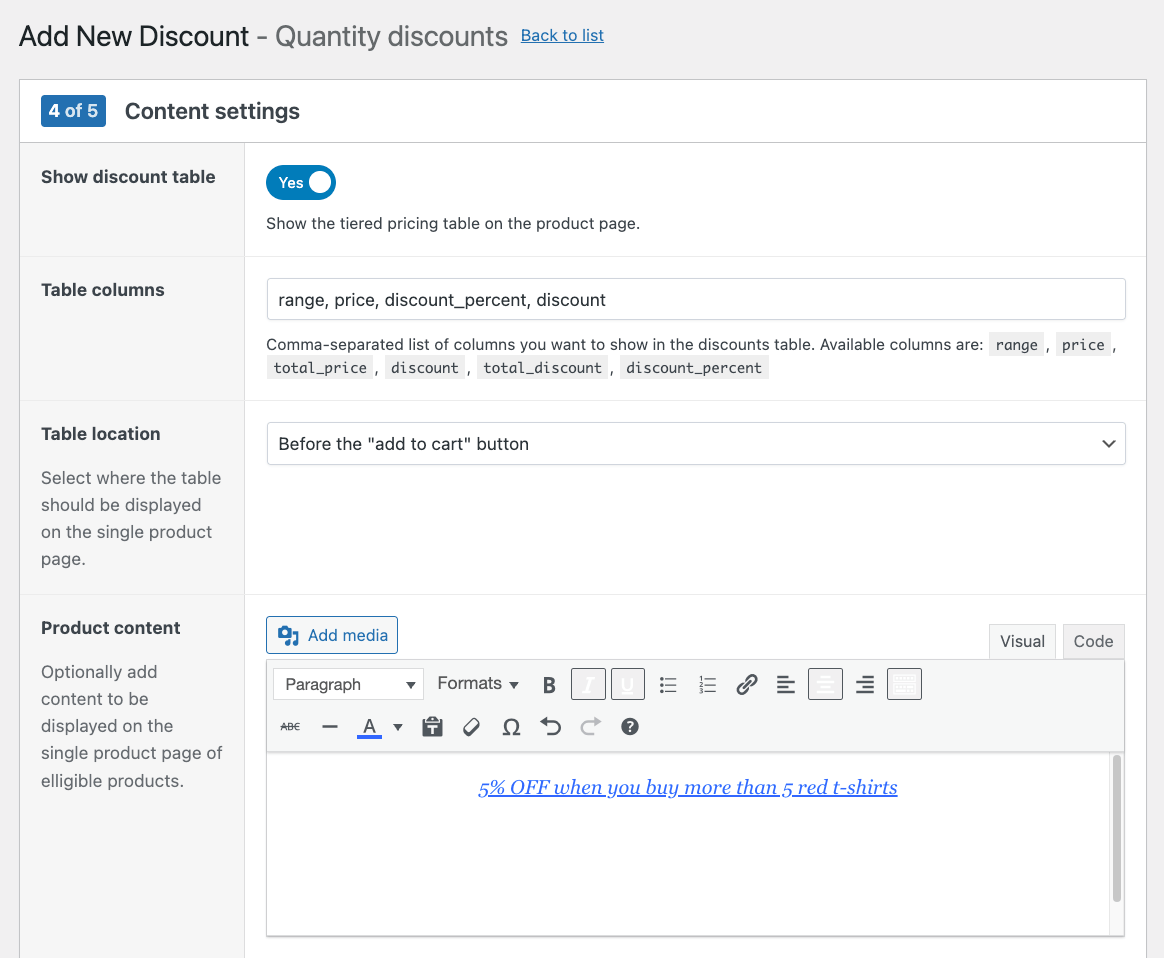1164x958 pixels.
Task: Insert a bulleted list
Action: 668,684
